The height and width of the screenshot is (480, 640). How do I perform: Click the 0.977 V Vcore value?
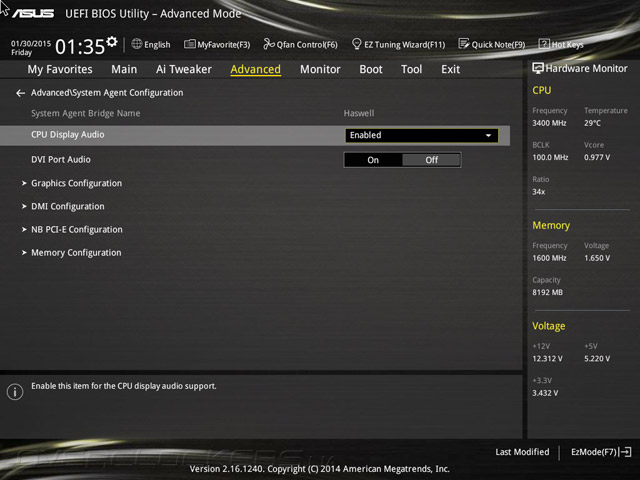coord(597,157)
